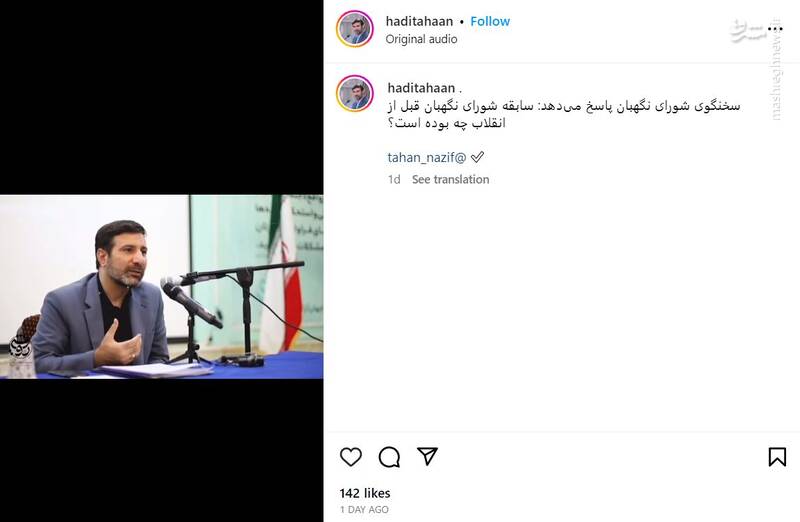Follow the haditahaan account
The image size is (800, 522).
pyautogui.click(x=490, y=21)
